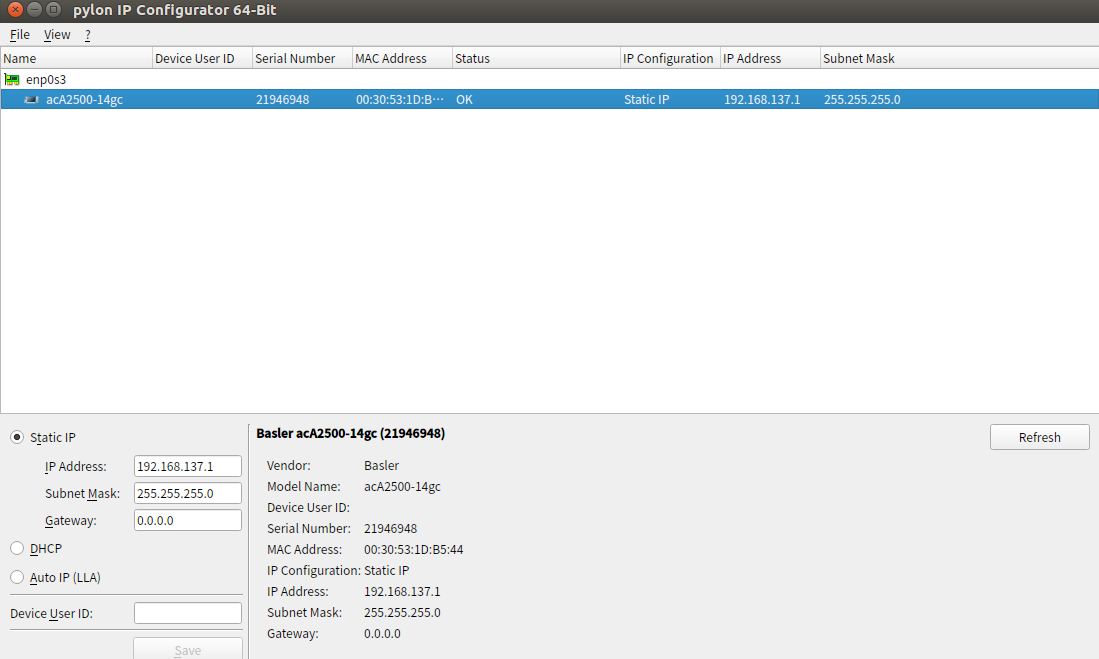Click the Model Name value acA2500-14gc
1099x659 pixels.
[x=402, y=487]
